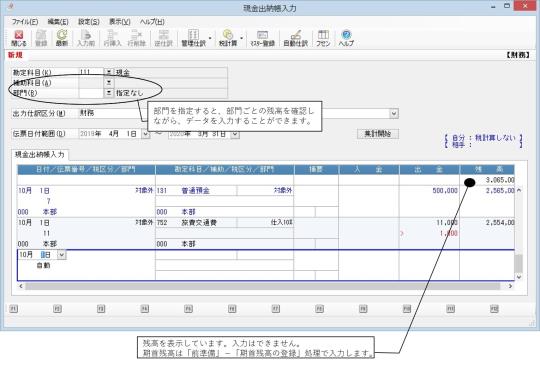The height and width of the screenshot is (377, 540).
Task: Open the マスター登録 toolbar icon
Action: (262, 38)
